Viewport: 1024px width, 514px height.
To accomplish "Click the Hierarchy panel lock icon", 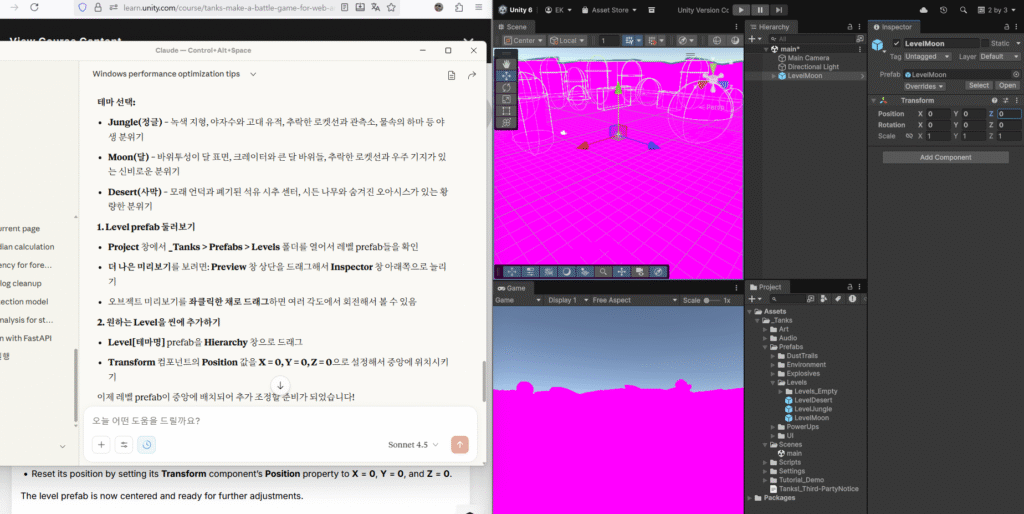I will coord(849,27).
